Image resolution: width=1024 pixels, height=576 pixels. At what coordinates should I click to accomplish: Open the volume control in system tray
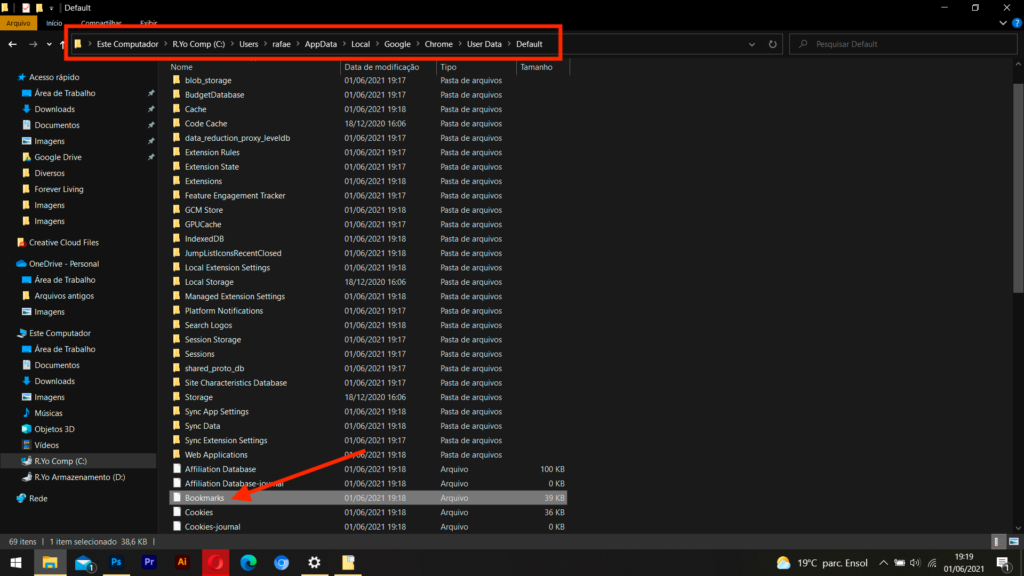[916, 562]
